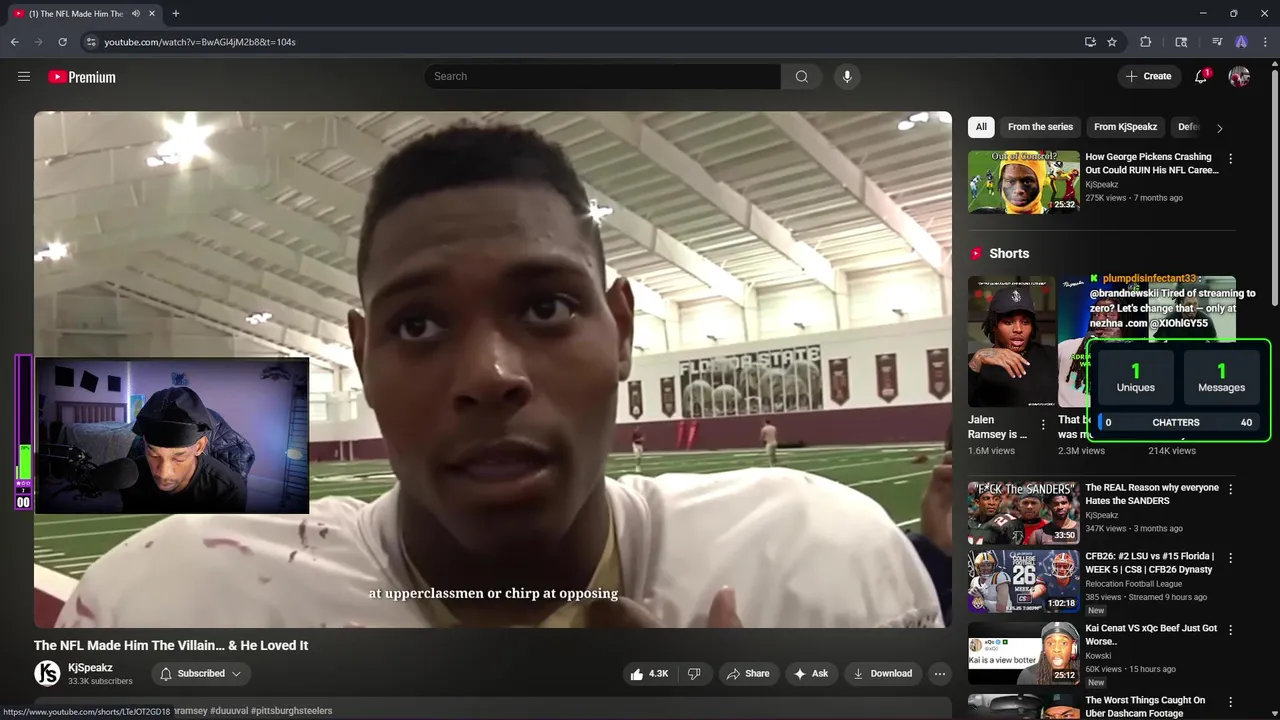The height and width of the screenshot is (720, 1280).
Task: Expand the Subscribed notification dropdown
Action: point(201,674)
